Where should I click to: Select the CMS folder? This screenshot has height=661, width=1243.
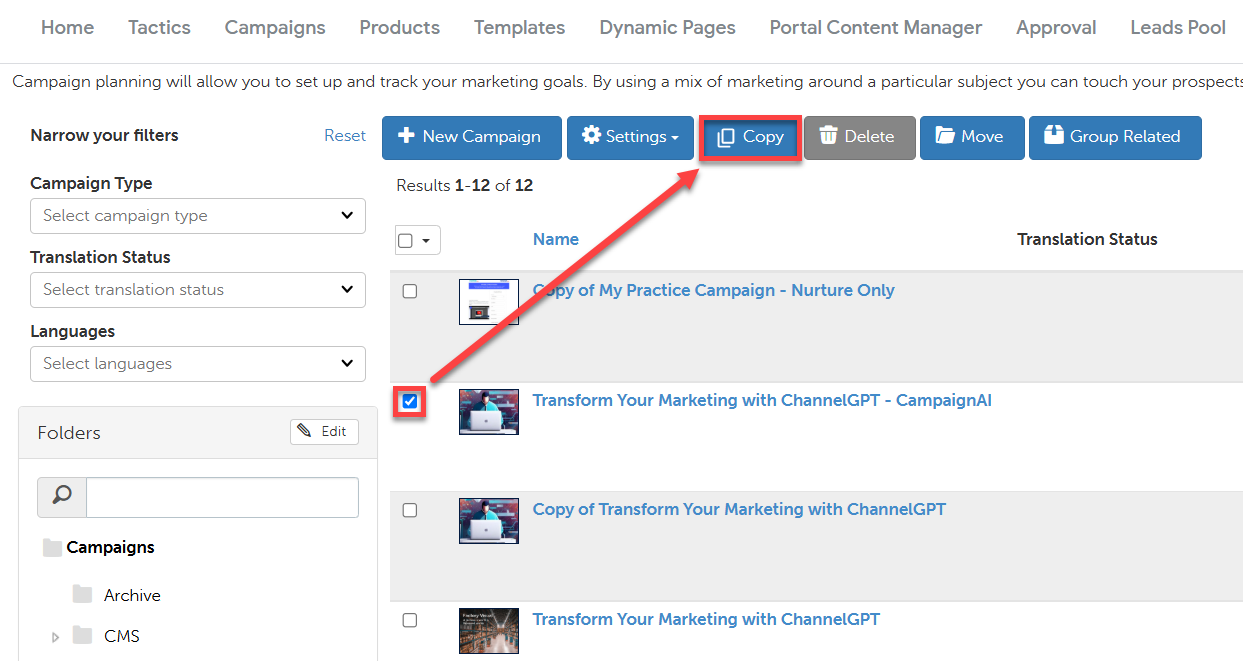pos(122,636)
